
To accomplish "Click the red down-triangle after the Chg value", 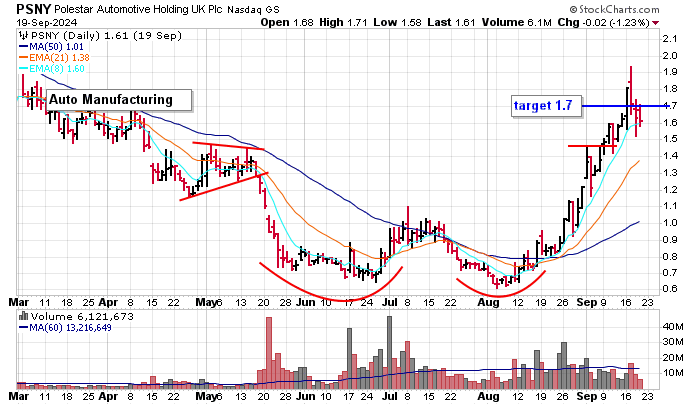I will point(655,23).
